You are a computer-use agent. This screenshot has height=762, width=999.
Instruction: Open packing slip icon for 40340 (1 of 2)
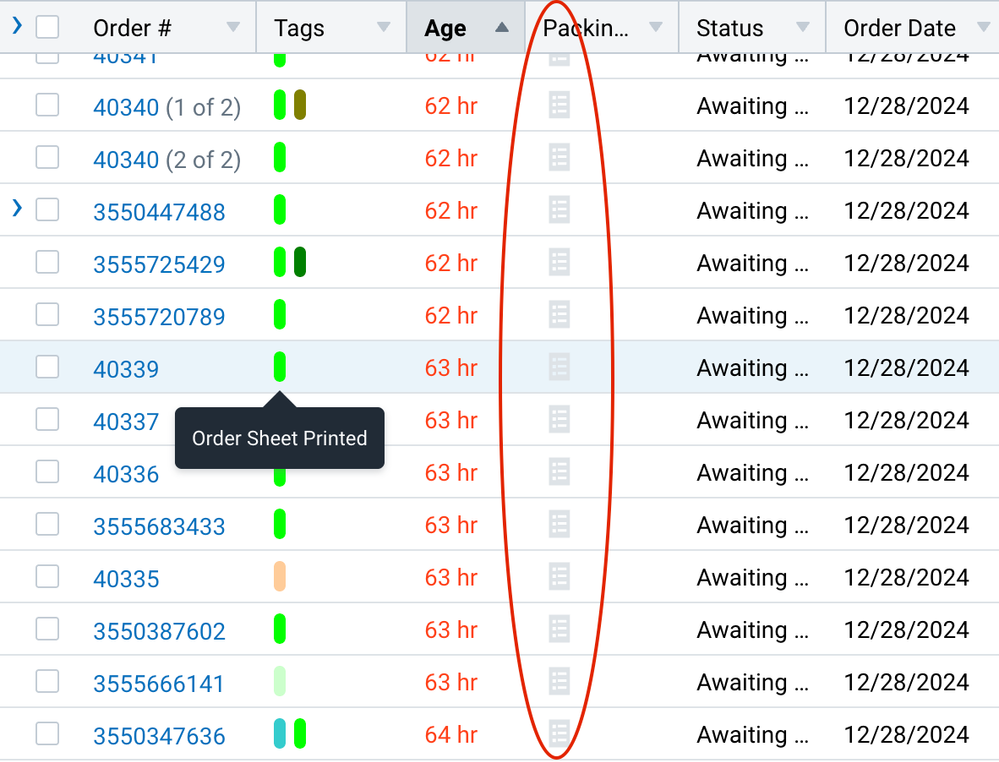pyautogui.click(x=559, y=105)
